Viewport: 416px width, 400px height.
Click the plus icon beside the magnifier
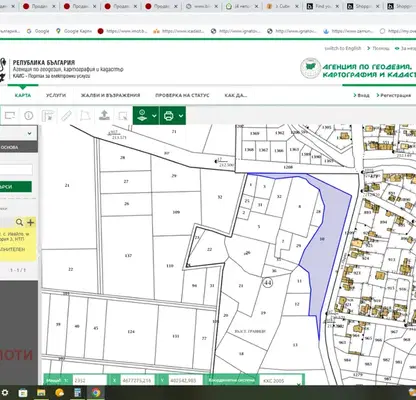pos(30,222)
